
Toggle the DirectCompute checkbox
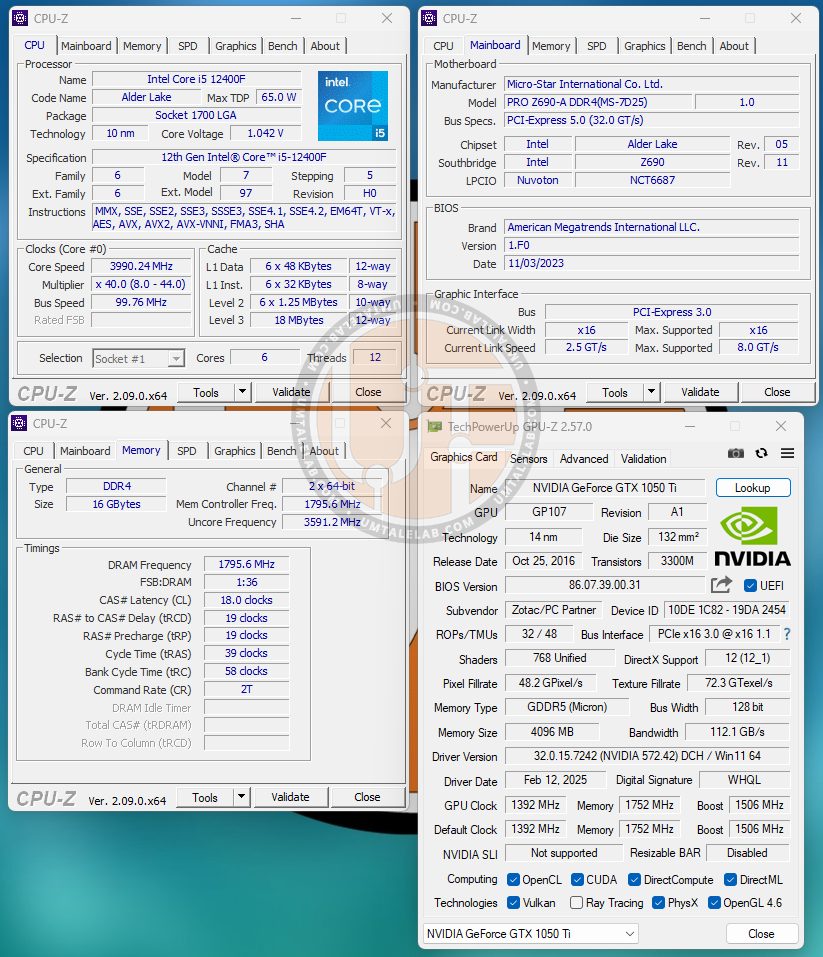[634, 879]
